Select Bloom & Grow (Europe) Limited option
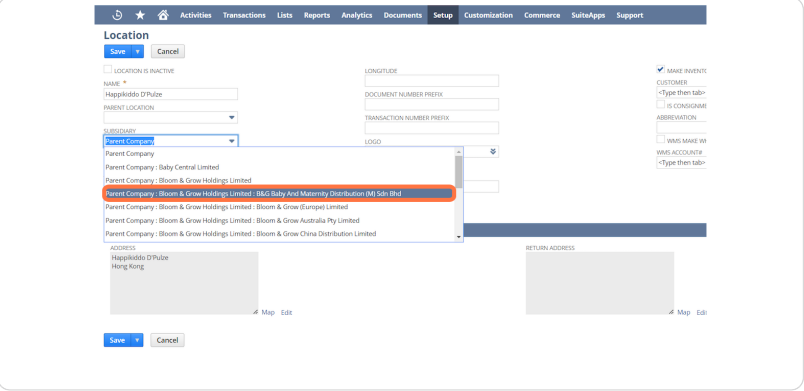The image size is (804, 391). (279, 207)
